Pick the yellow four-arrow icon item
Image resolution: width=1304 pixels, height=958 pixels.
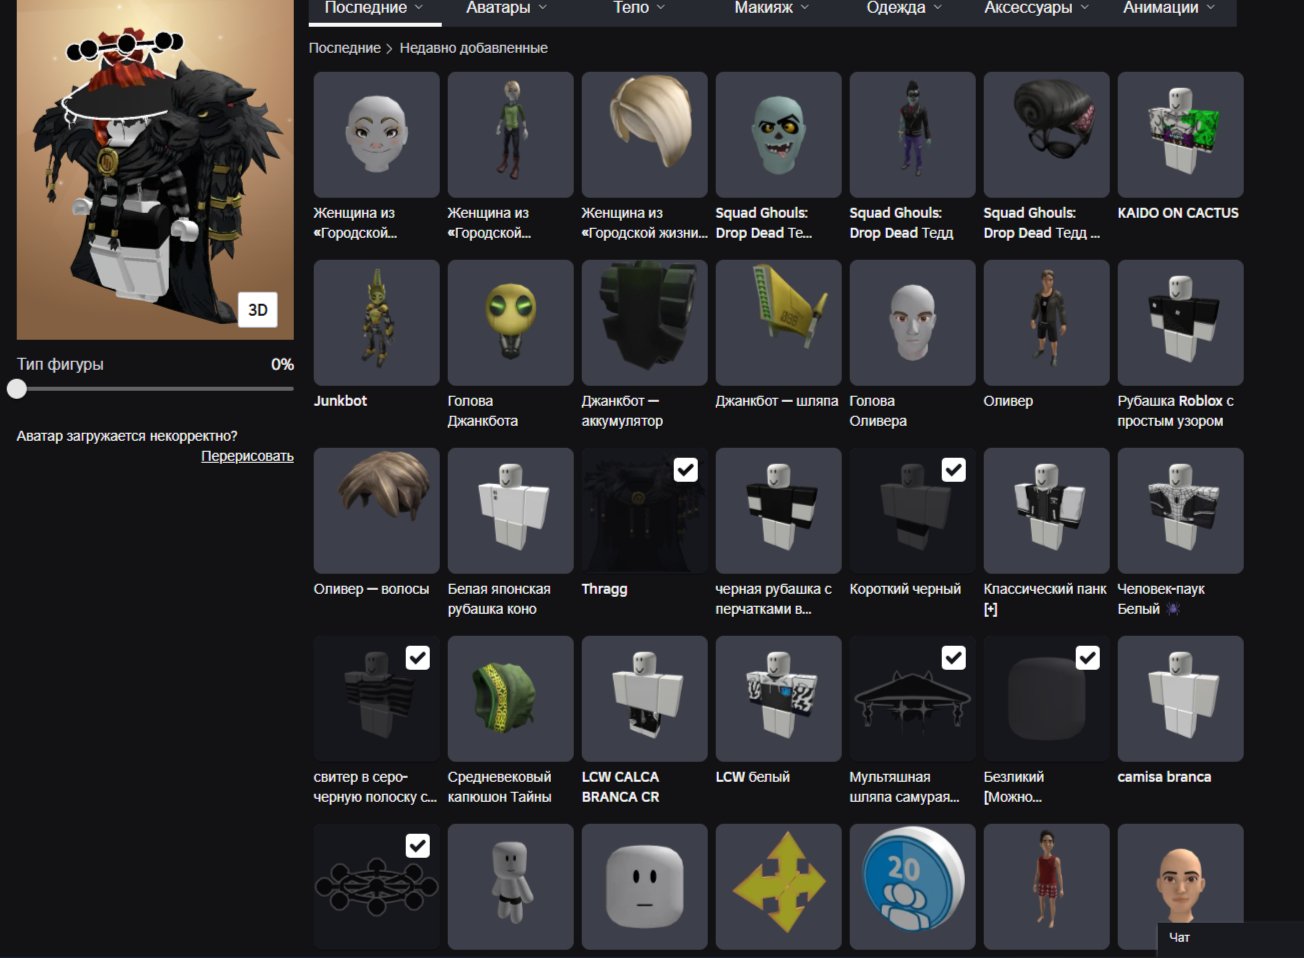click(778, 886)
